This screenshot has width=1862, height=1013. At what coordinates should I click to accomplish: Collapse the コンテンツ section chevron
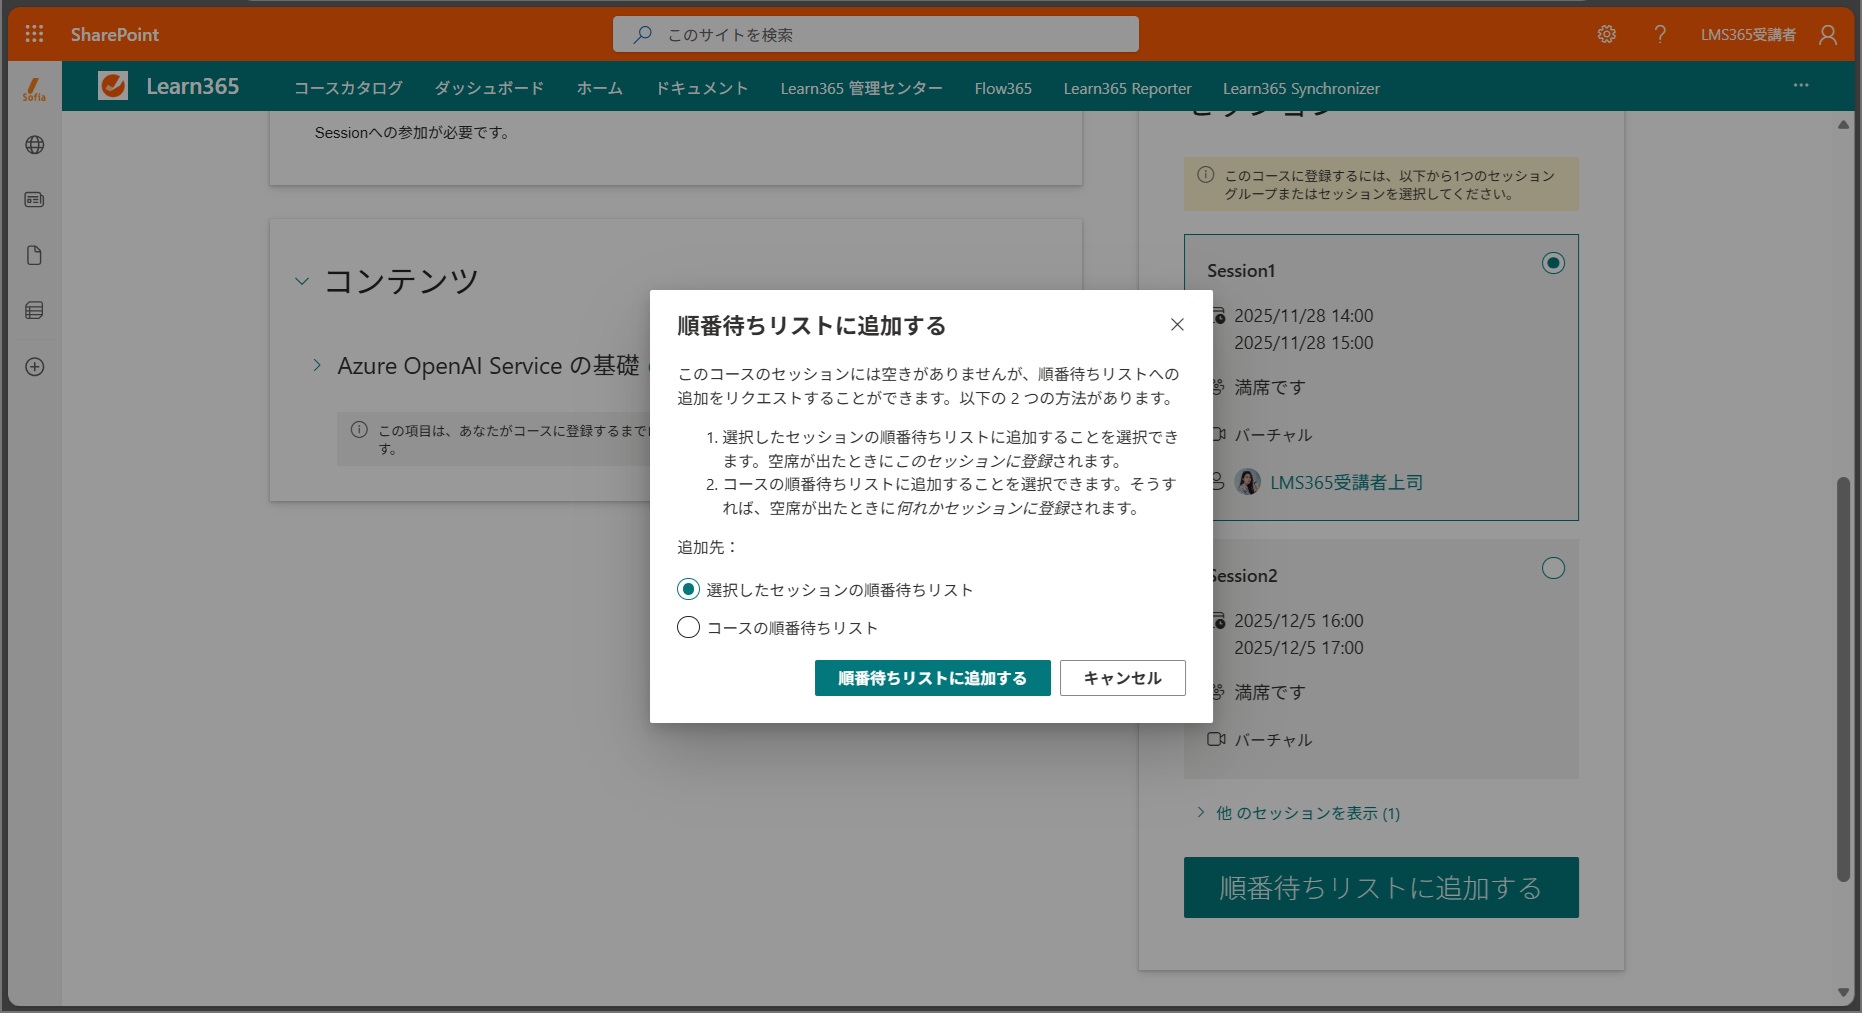(302, 282)
